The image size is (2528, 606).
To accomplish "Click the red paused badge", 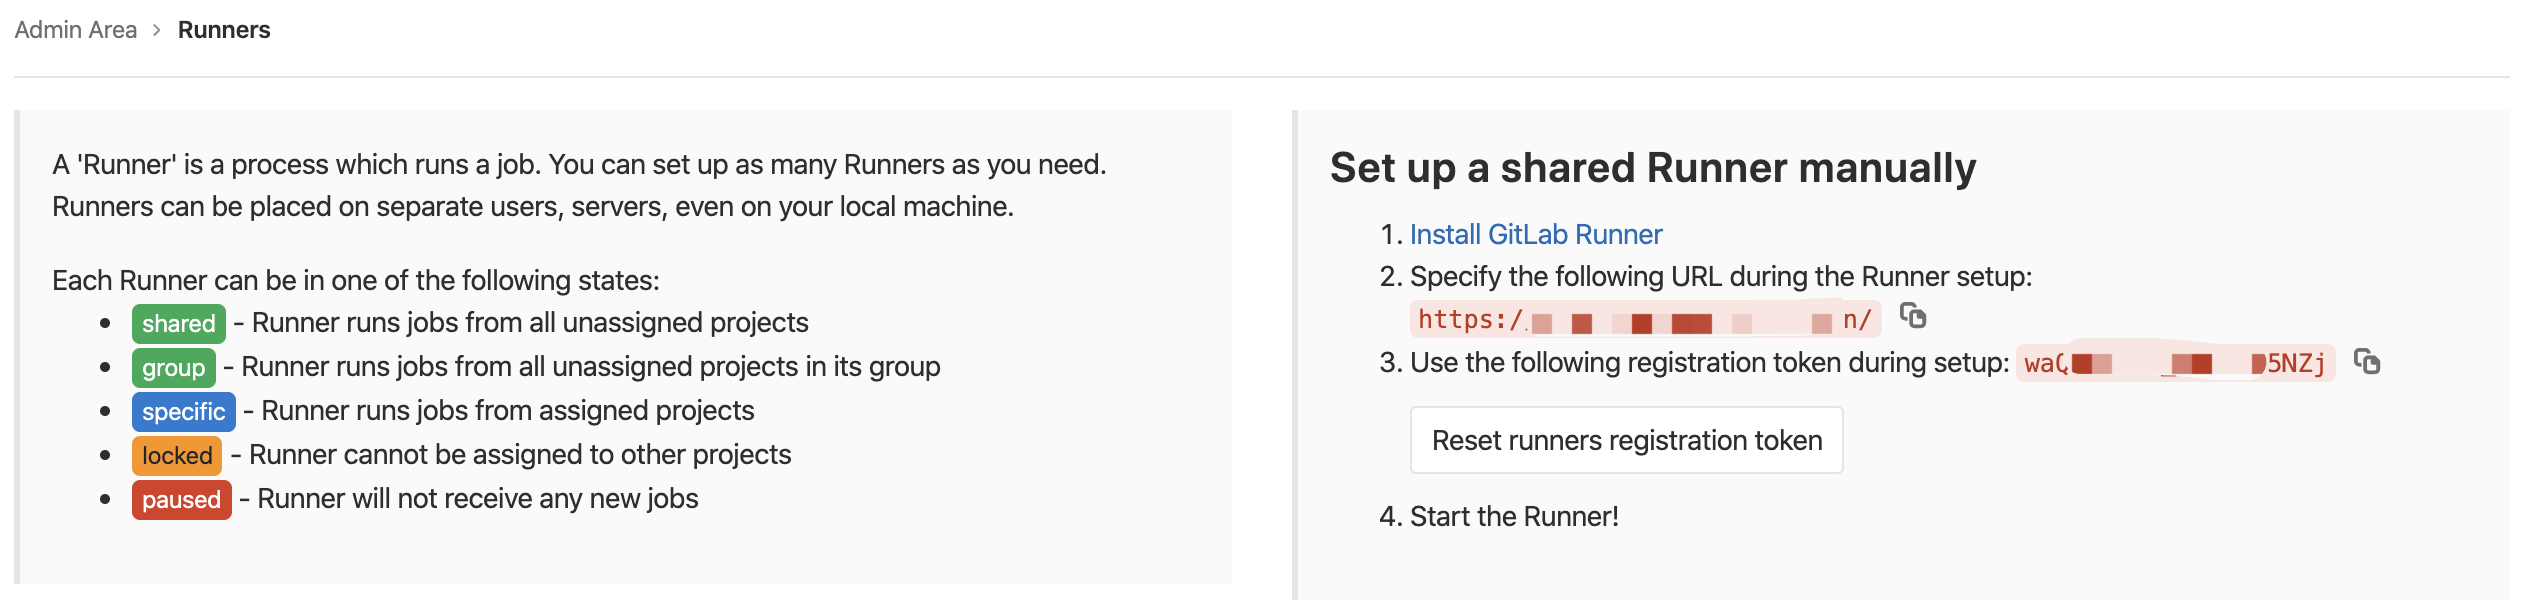I will [181, 500].
